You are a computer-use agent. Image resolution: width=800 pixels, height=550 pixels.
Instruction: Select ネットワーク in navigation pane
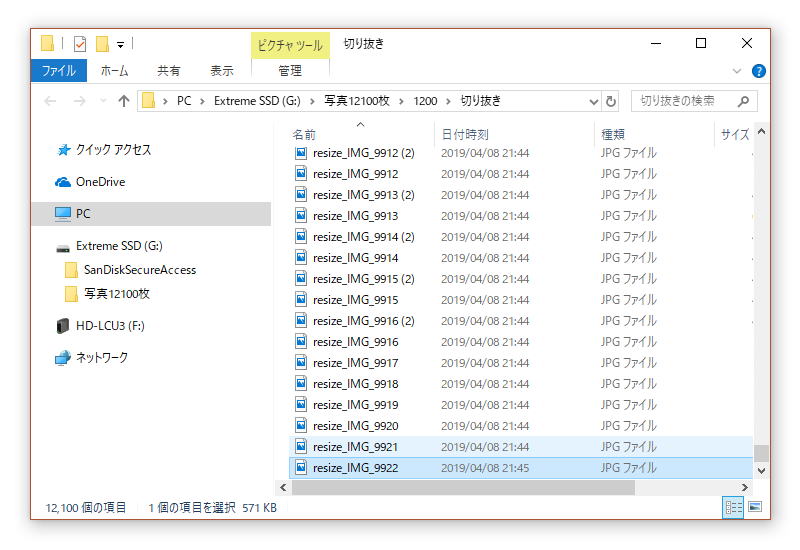click(x=102, y=358)
